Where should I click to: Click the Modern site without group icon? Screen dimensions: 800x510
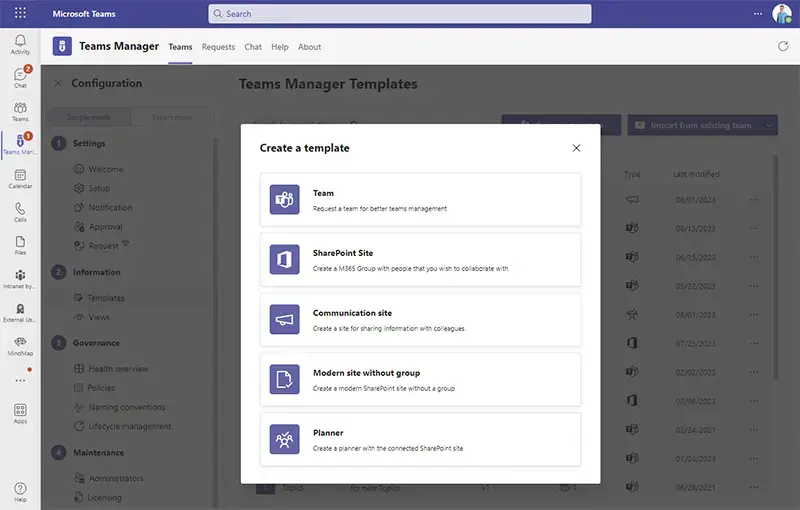tap(284, 379)
